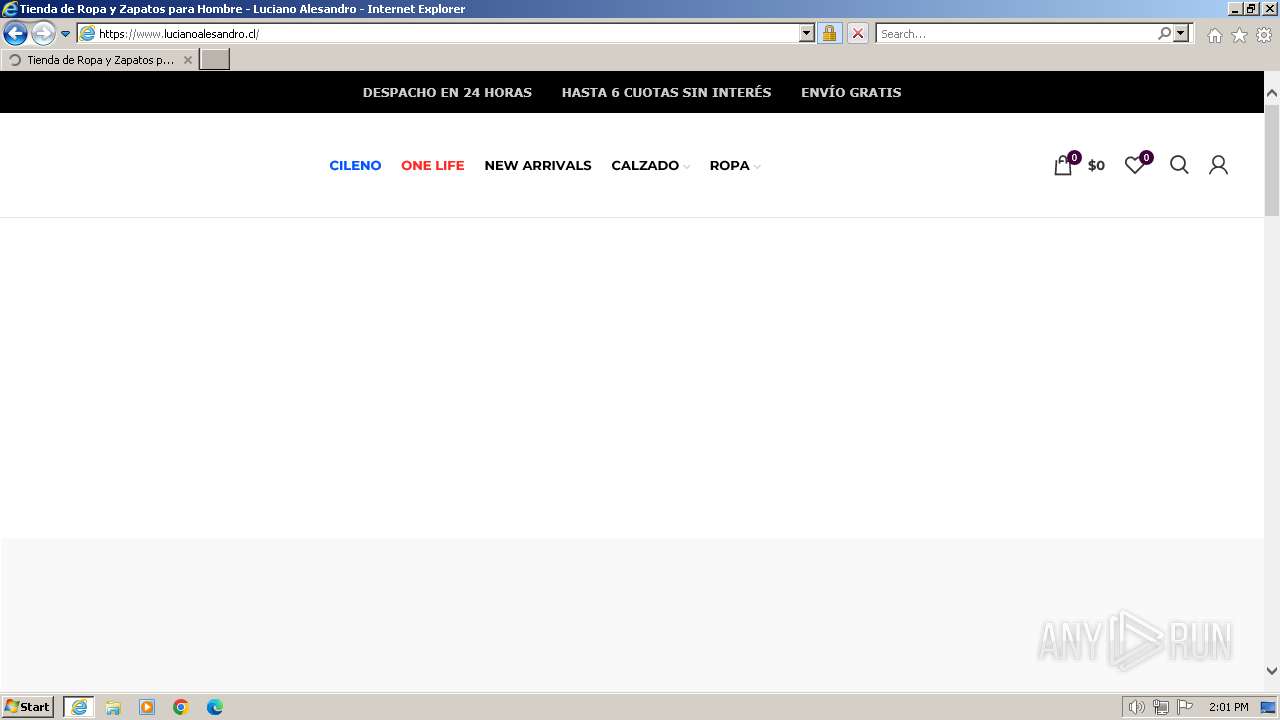Stop loading with the red X button
1280x720 pixels.
click(858, 33)
